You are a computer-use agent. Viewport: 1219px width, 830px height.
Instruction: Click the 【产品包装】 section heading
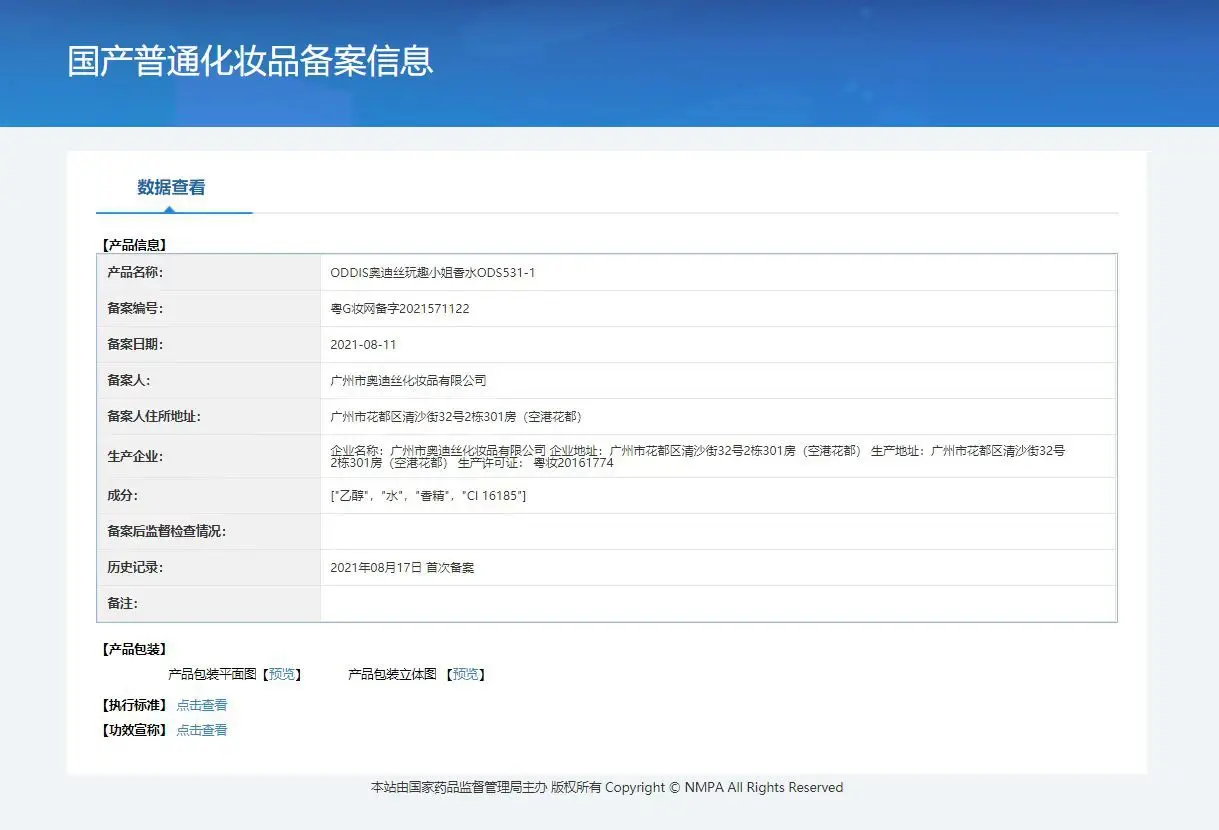(x=134, y=649)
